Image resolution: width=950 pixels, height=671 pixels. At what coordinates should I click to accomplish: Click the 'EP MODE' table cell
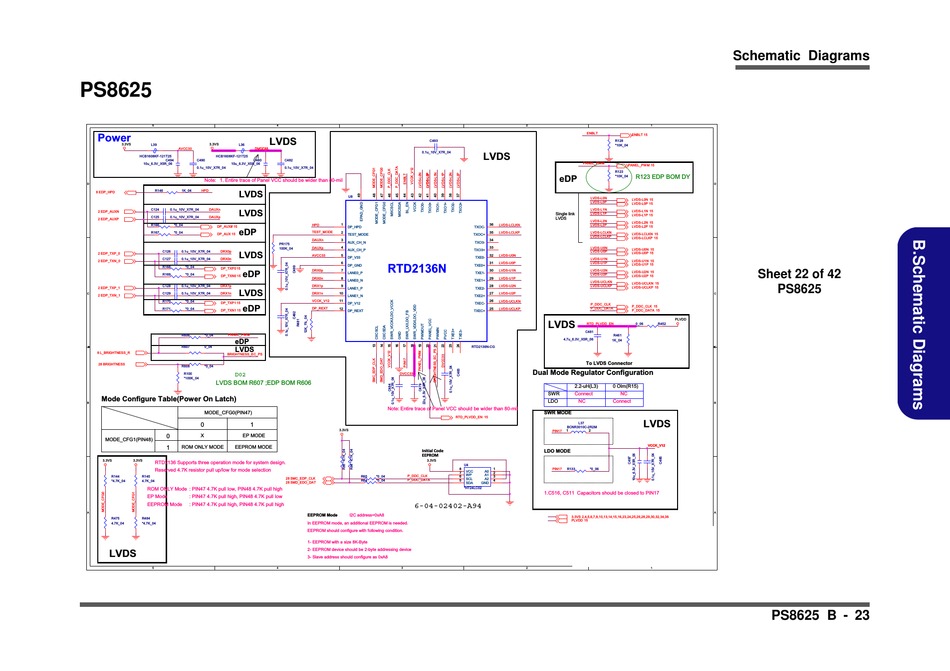254,435
